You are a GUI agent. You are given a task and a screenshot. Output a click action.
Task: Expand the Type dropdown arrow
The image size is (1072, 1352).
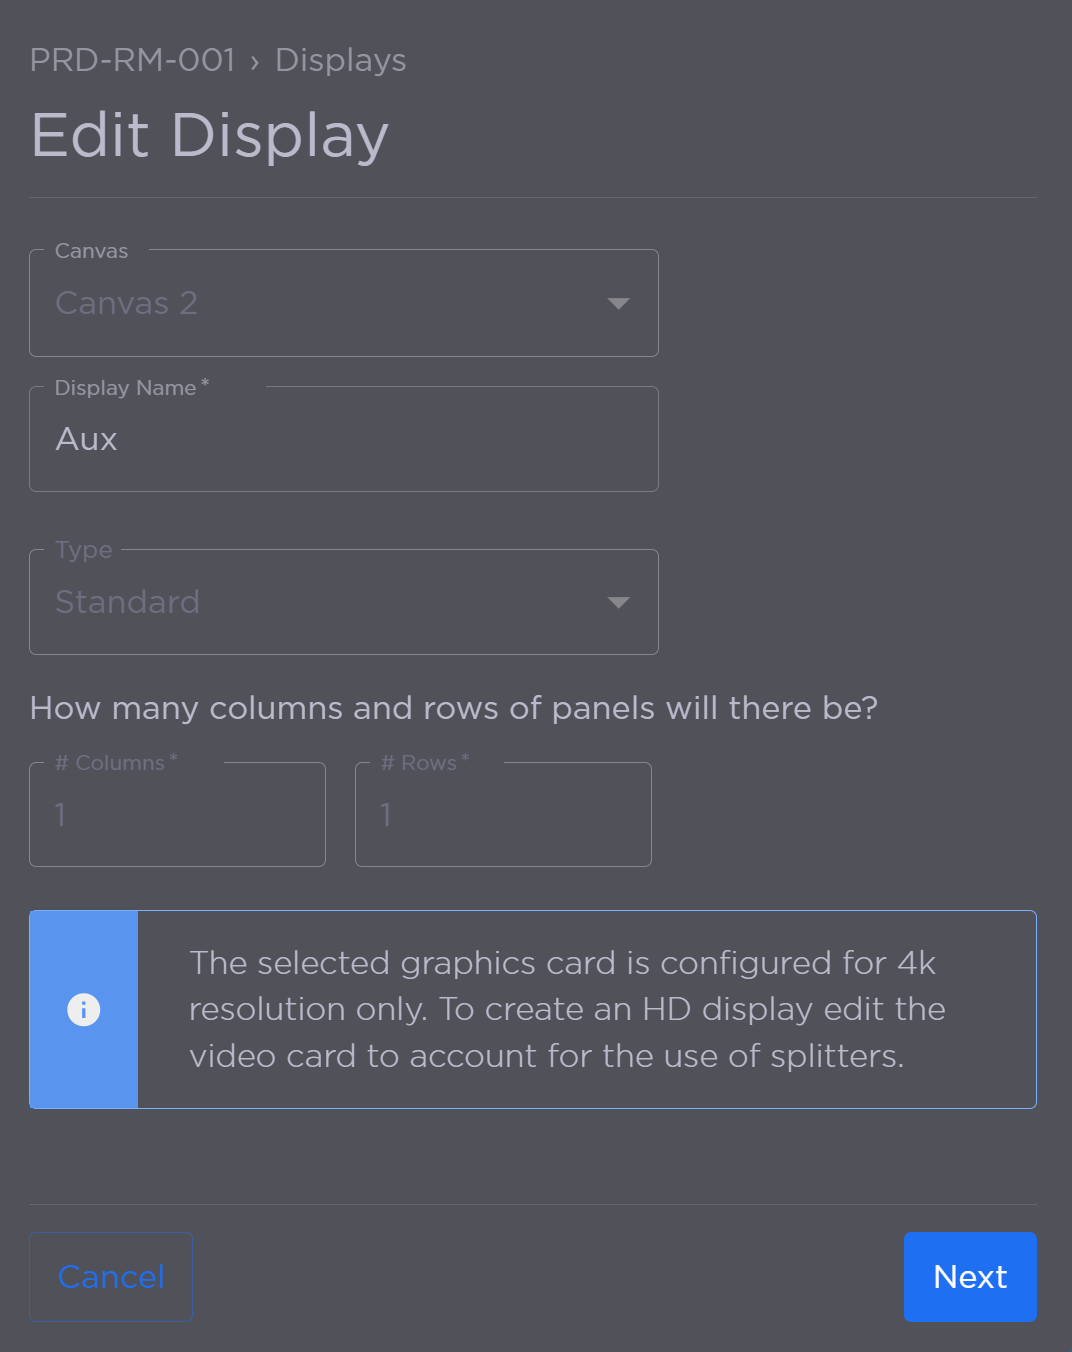618,602
